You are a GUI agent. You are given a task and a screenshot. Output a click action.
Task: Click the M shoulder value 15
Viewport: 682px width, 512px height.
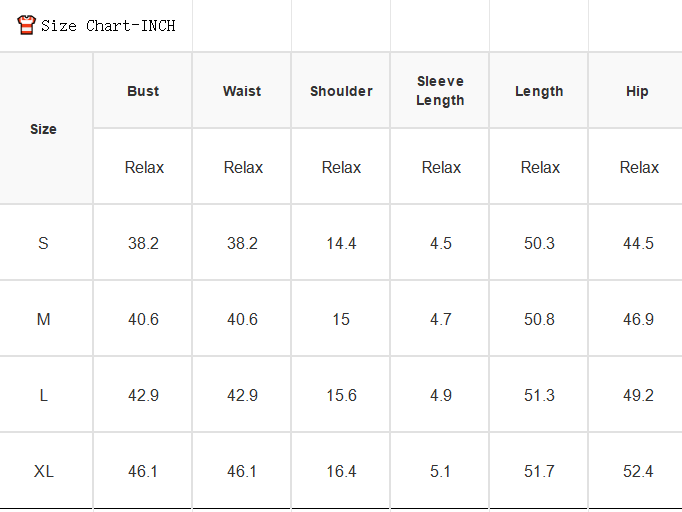tap(341, 319)
